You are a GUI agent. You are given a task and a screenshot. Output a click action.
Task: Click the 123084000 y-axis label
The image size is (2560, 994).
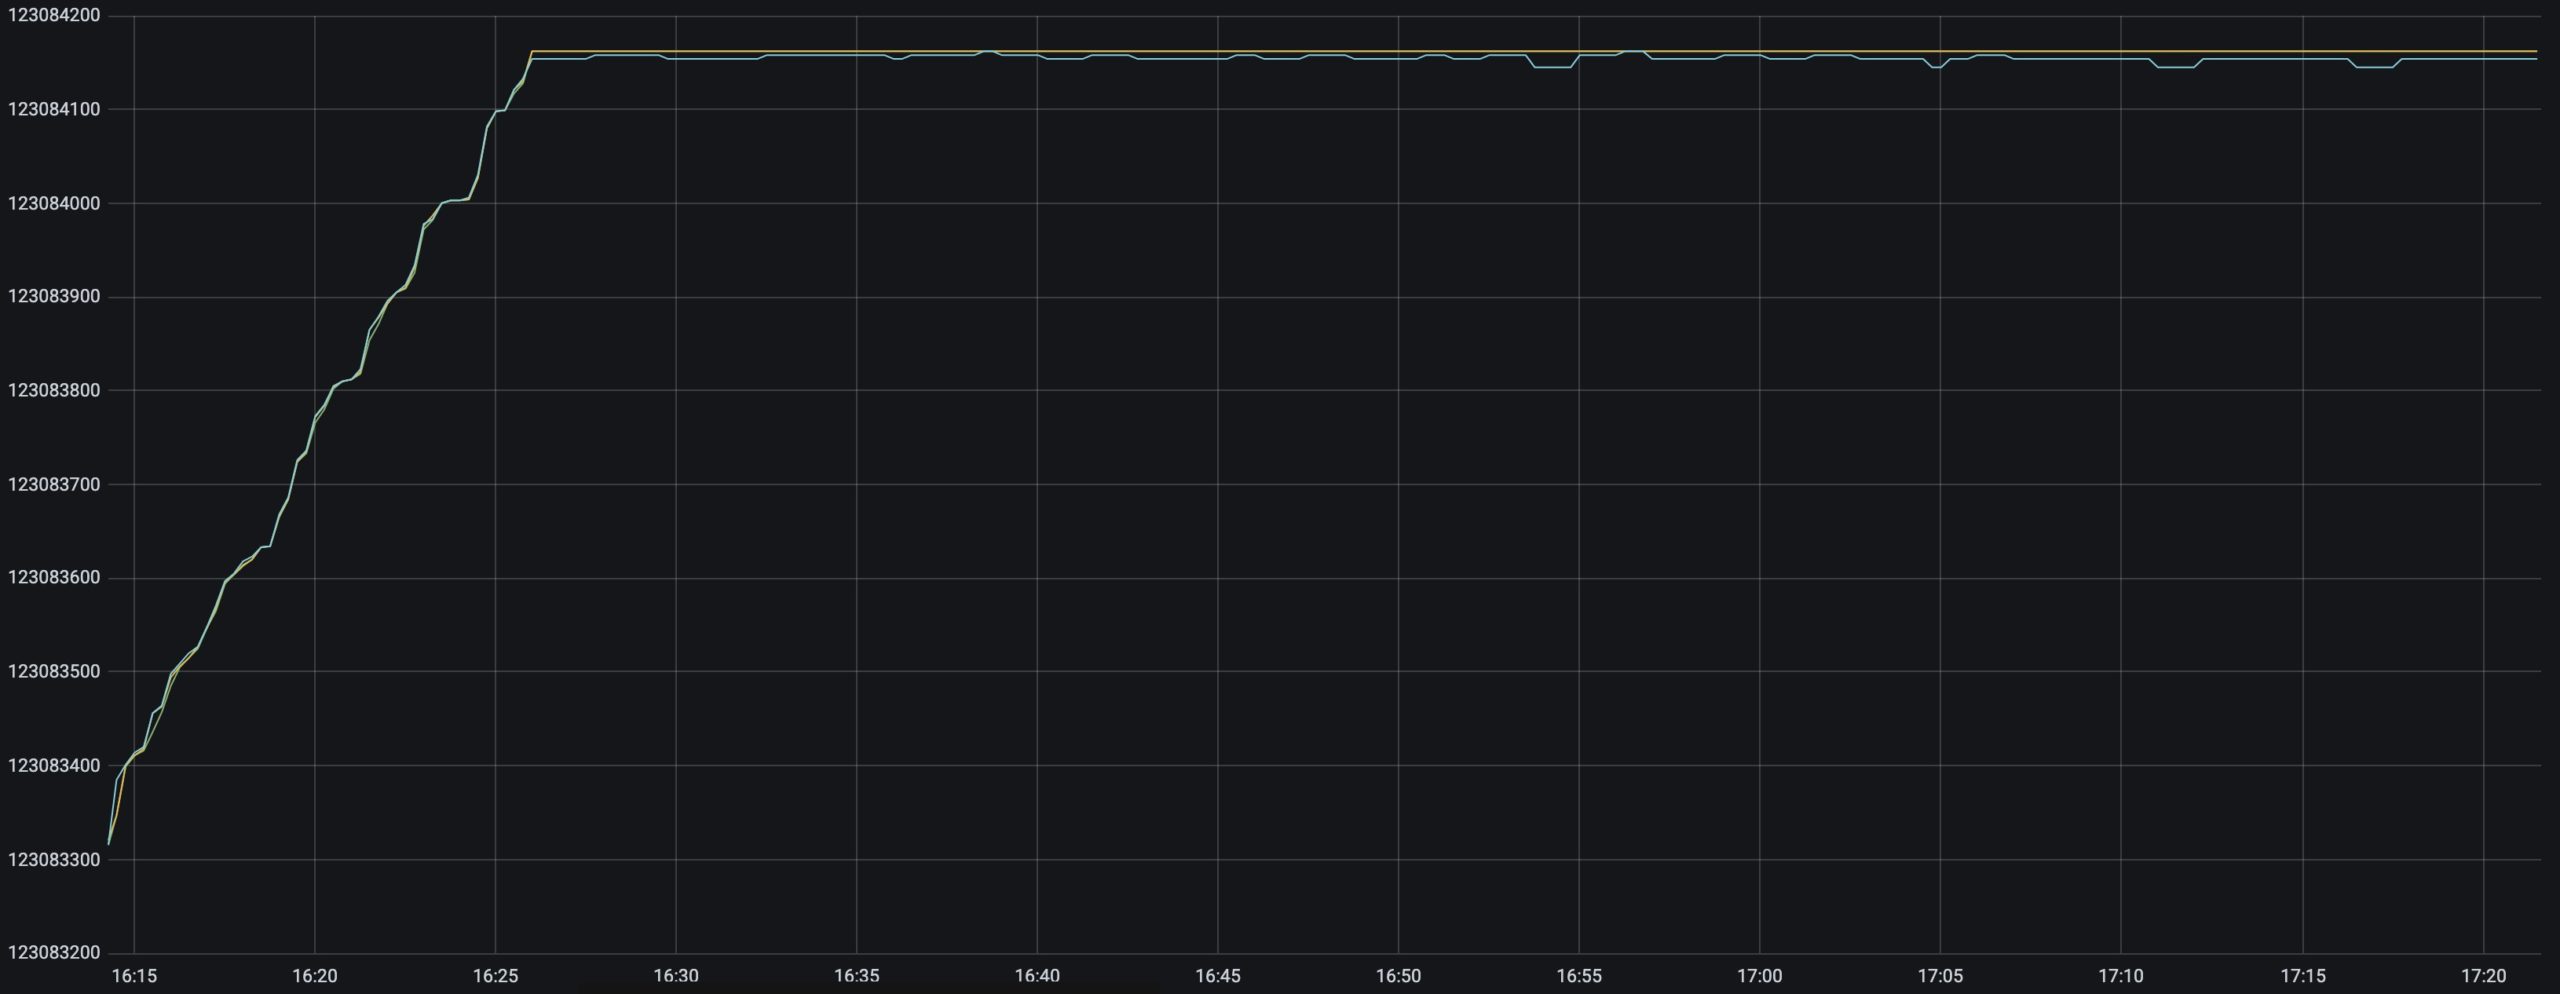click(x=54, y=203)
